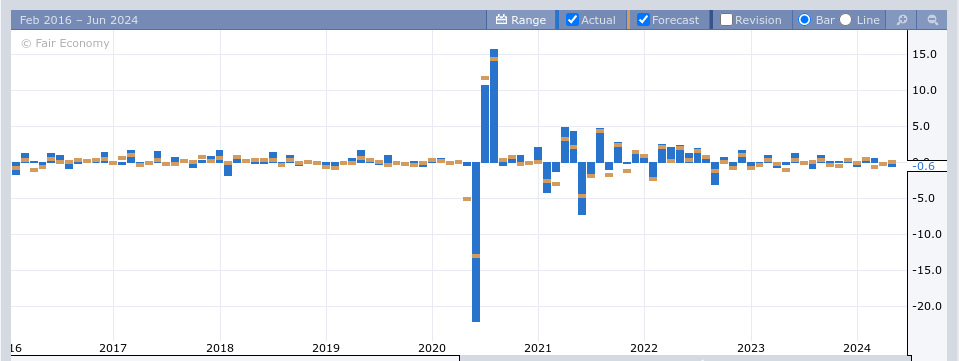The width and height of the screenshot is (959, 361).
Task: Click the magnifier zoom-out icon
Action: point(933,20)
